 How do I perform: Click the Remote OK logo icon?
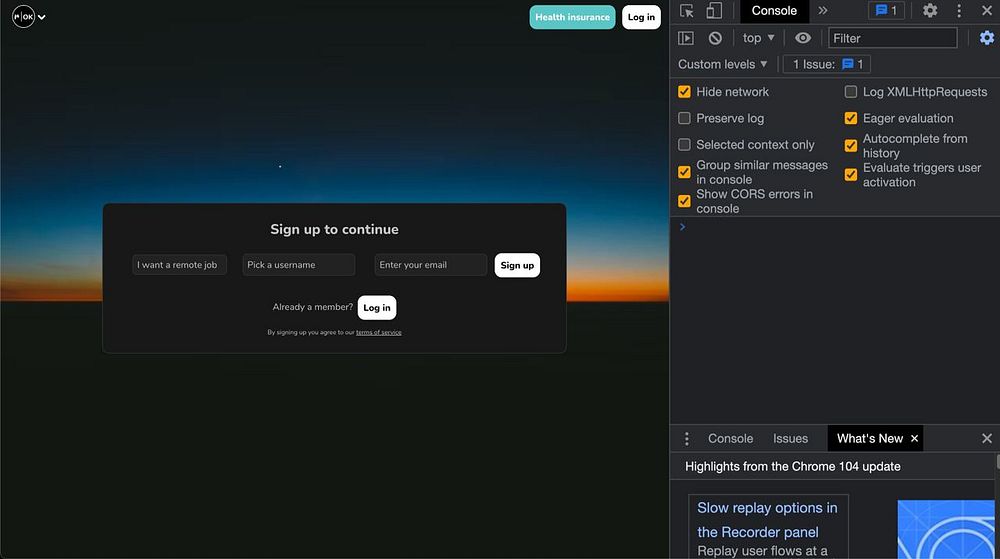pos(24,17)
